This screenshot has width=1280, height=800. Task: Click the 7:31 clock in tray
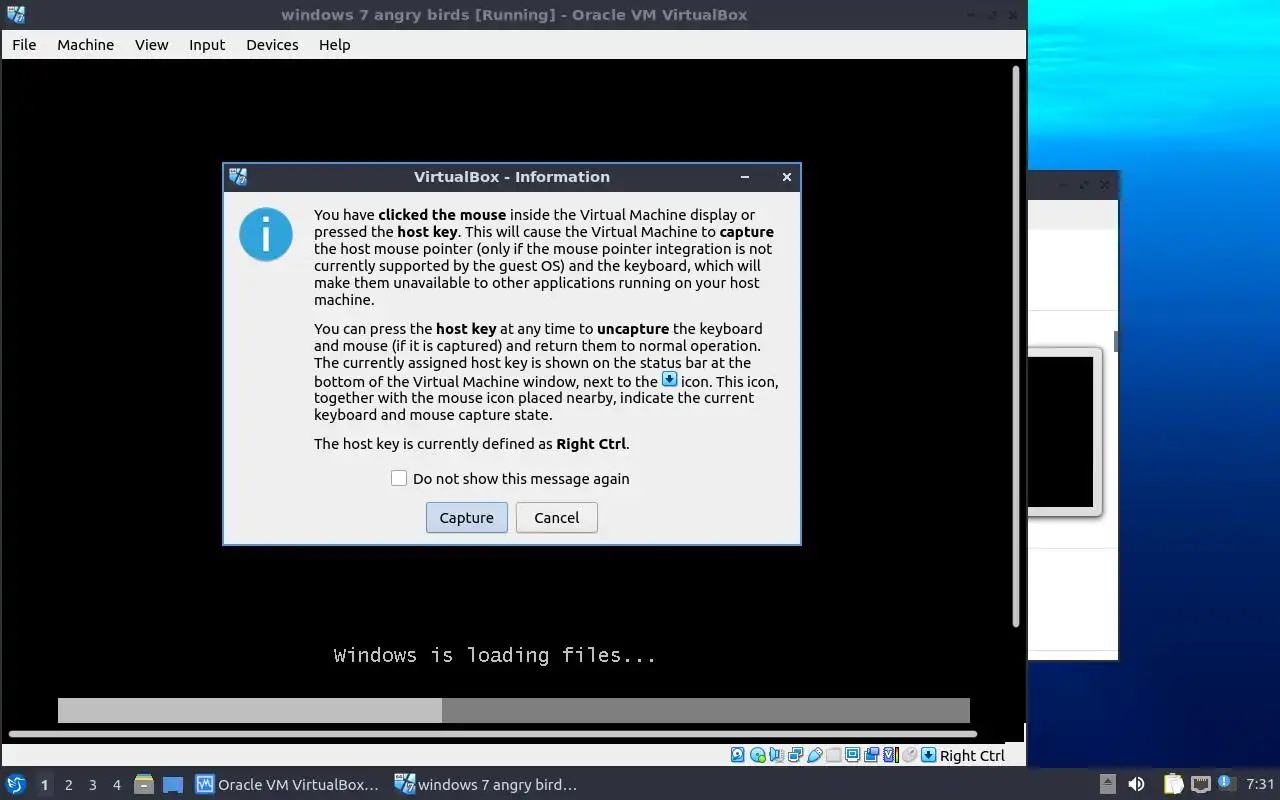pos(1260,784)
